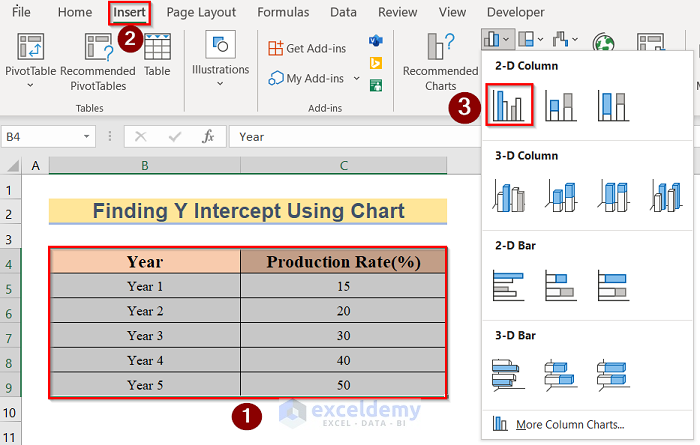This screenshot has height=445, width=700.
Task: Select column A header
Action: [36, 166]
